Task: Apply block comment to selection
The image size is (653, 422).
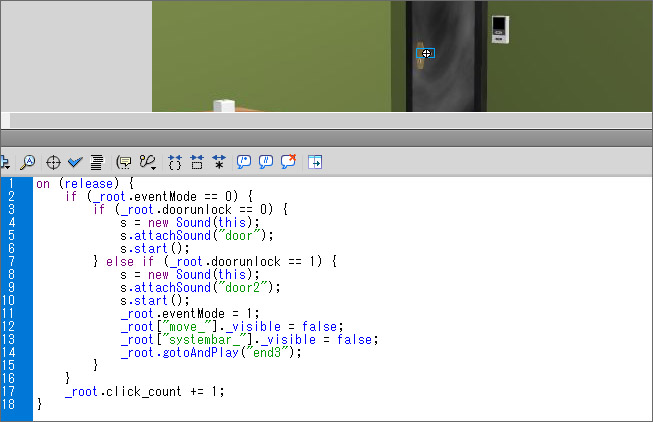Action: point(244,162)
